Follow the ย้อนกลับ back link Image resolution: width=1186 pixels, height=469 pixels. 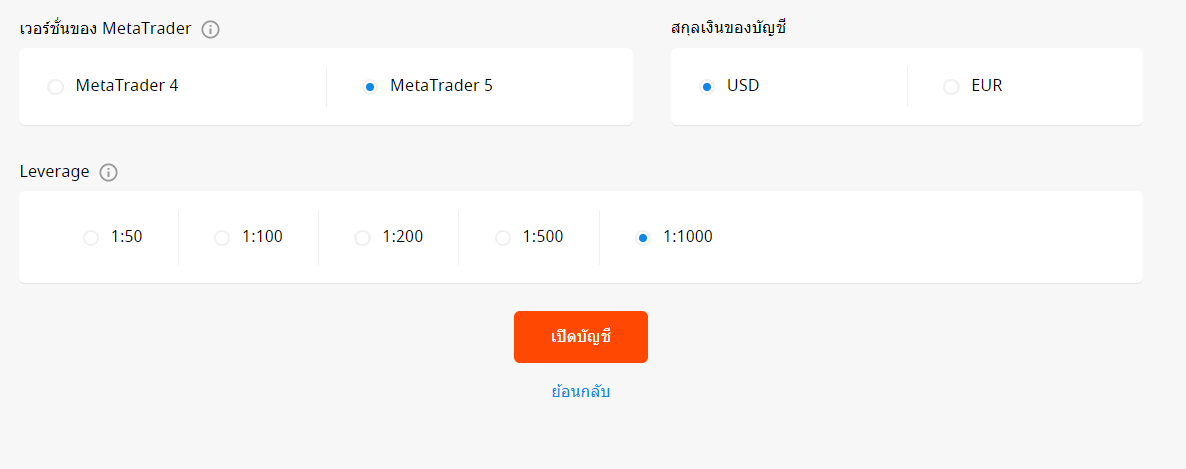click(581, 392)
